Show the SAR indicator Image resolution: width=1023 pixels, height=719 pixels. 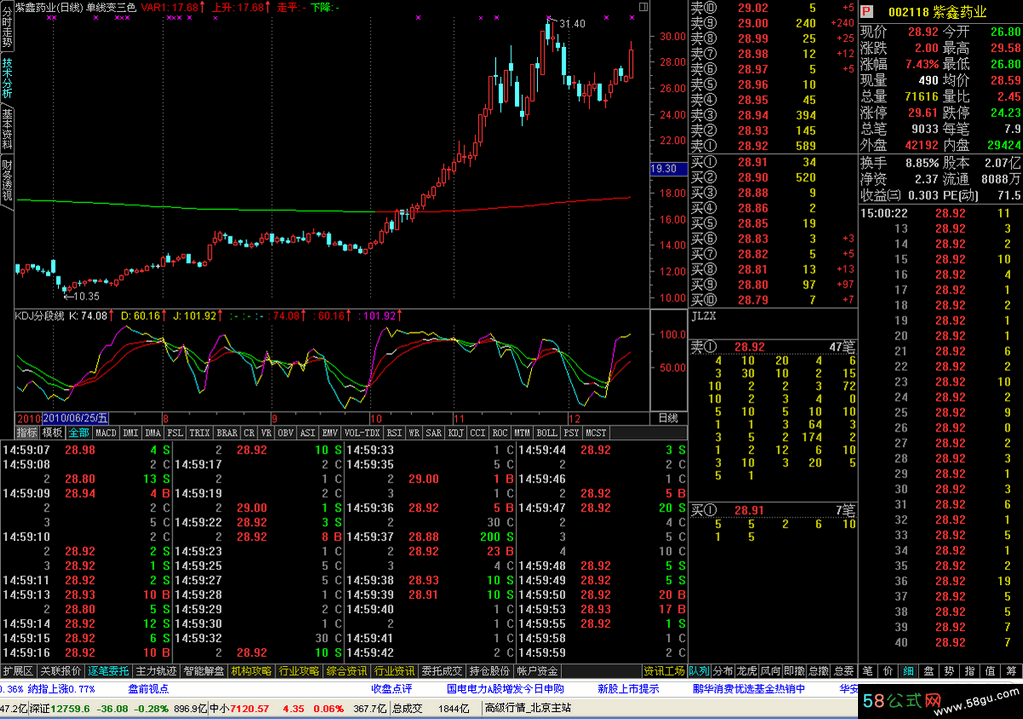point(434,433)
